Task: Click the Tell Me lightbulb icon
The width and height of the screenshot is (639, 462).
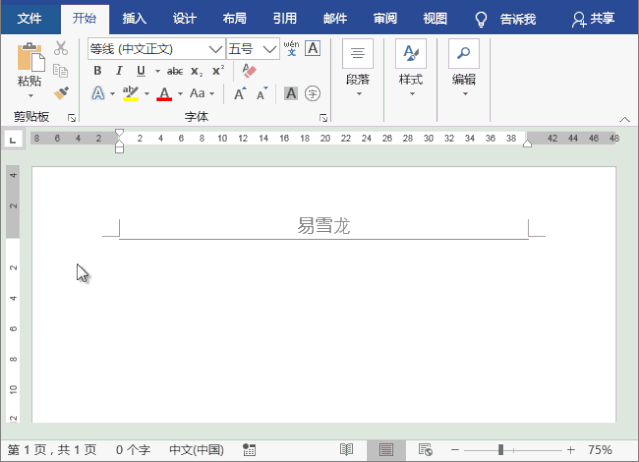Action: pyautogui.click(x=481, y=18)
